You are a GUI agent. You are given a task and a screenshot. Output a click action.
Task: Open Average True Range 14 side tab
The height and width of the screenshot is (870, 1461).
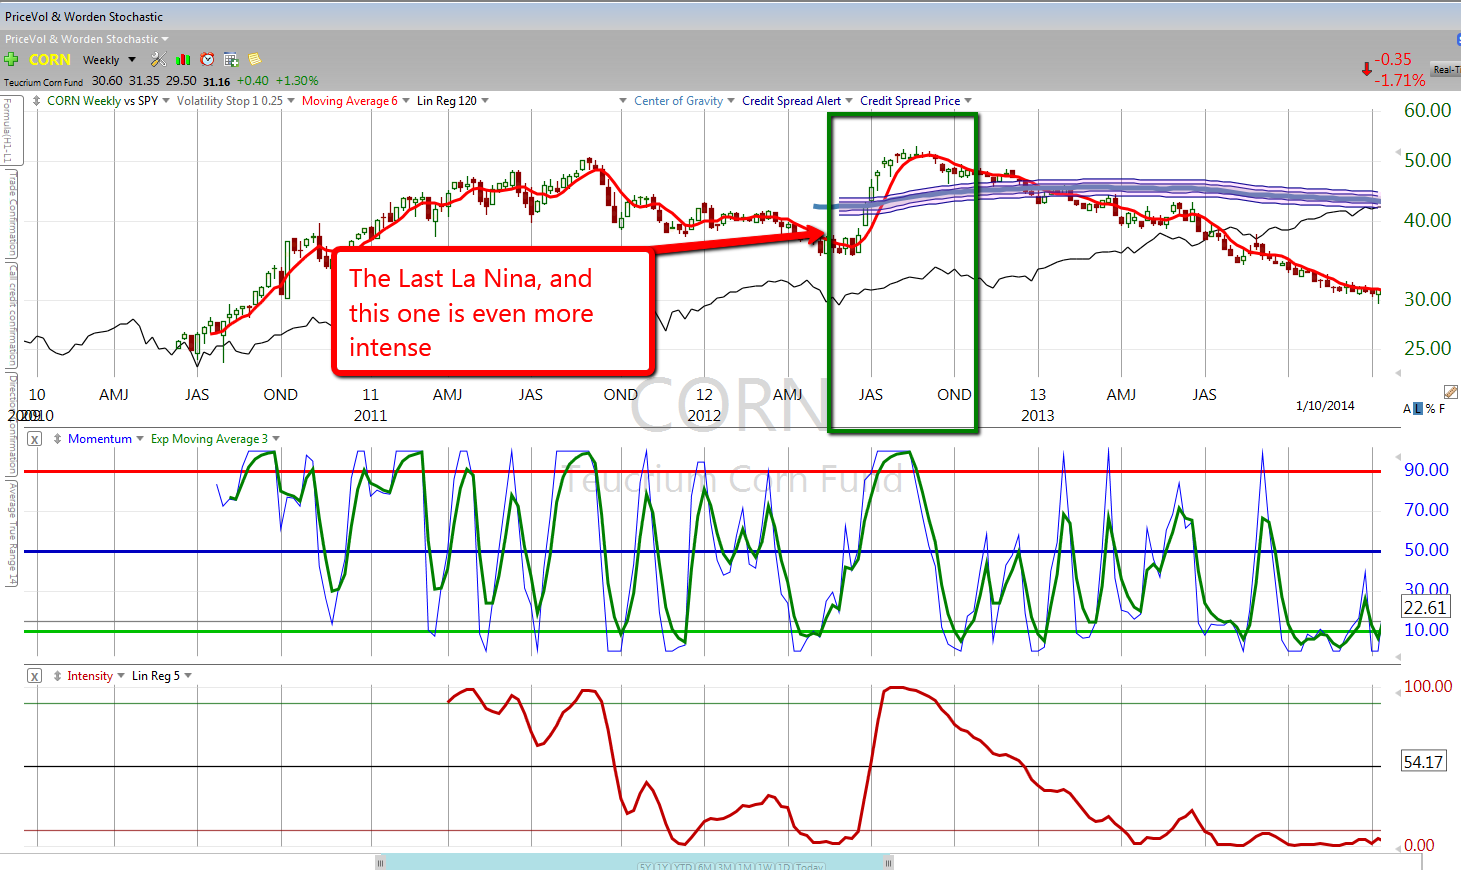(12, 533)
